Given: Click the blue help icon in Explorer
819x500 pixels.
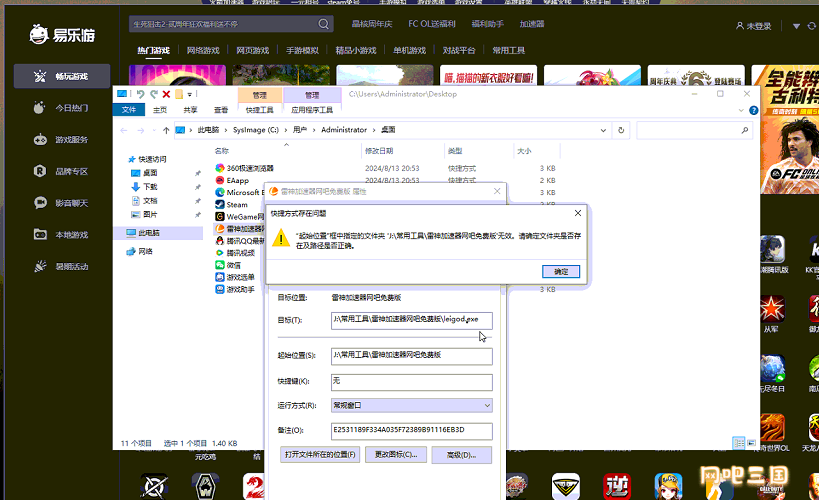Looking at the screenshot, I should click(x=753, y=110).
